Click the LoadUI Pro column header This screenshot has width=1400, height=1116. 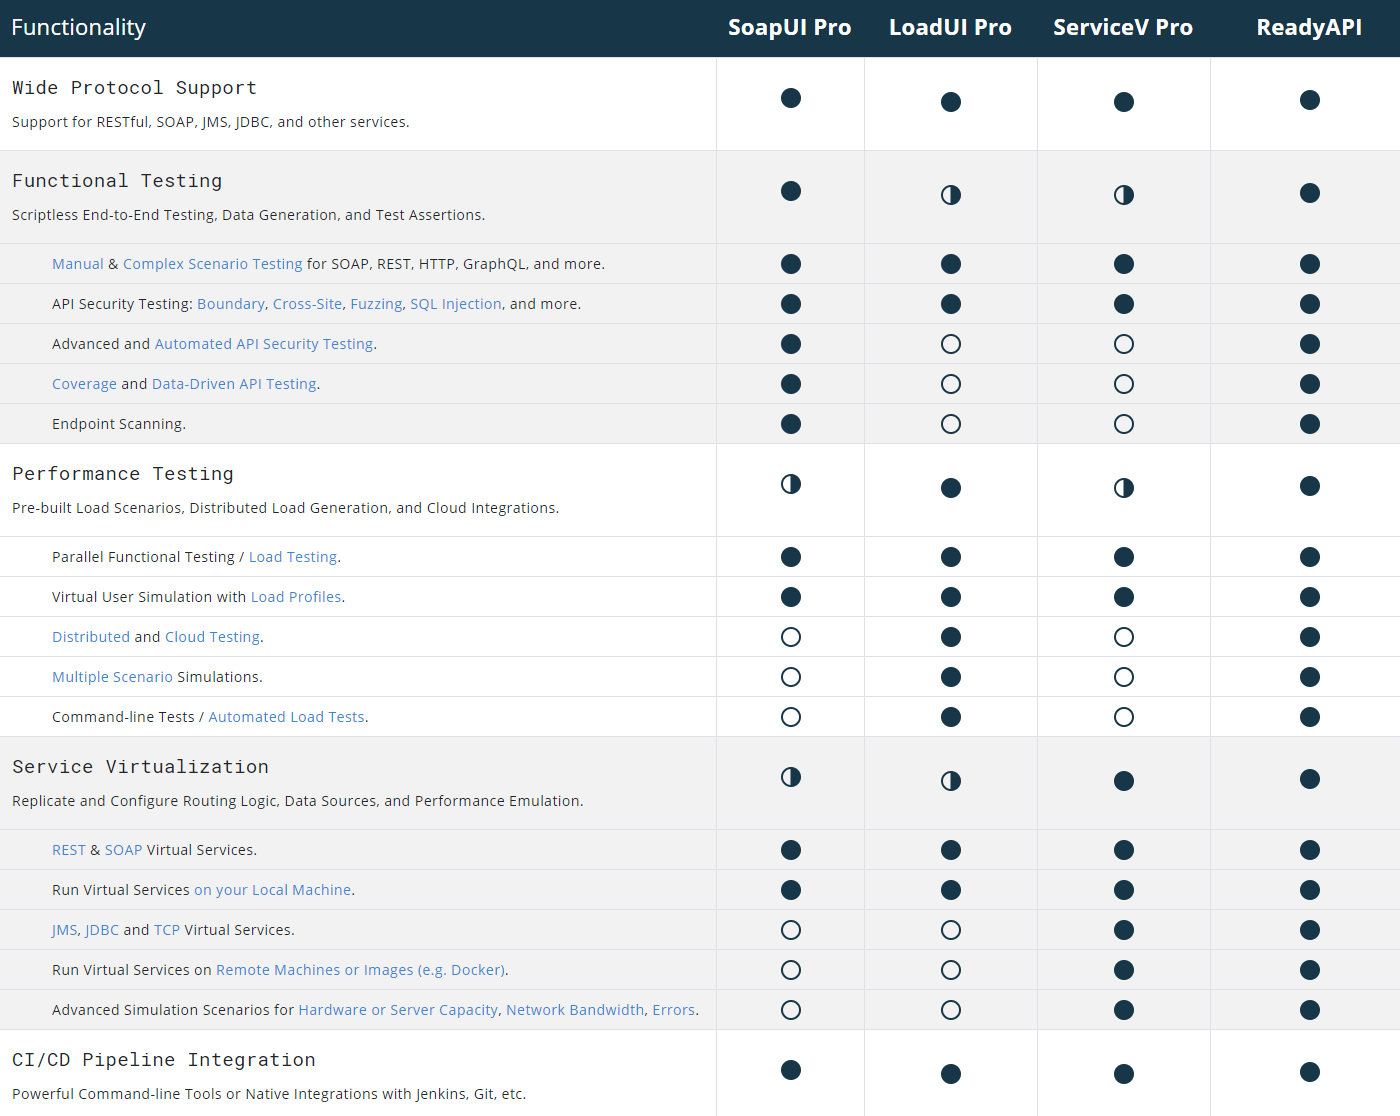coord(950,28)
